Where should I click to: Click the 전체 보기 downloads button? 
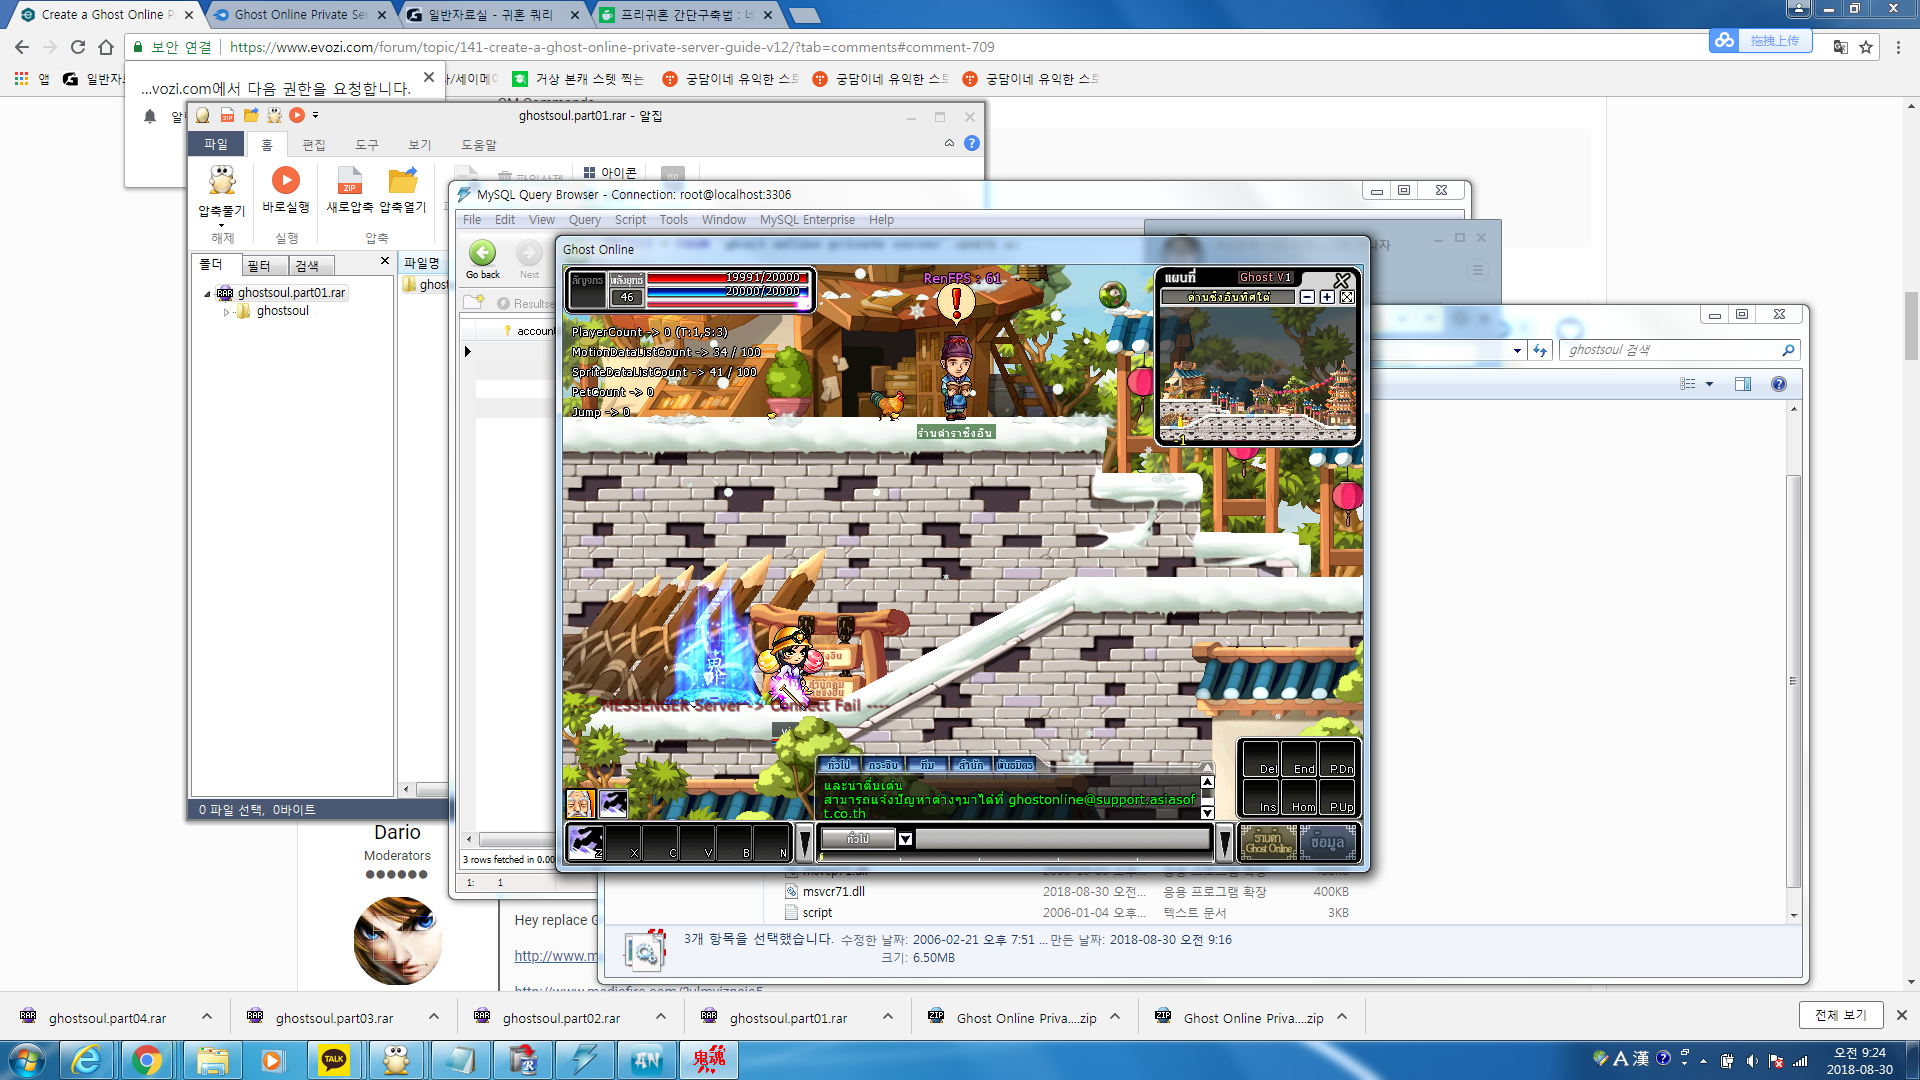[1840, 1015]
